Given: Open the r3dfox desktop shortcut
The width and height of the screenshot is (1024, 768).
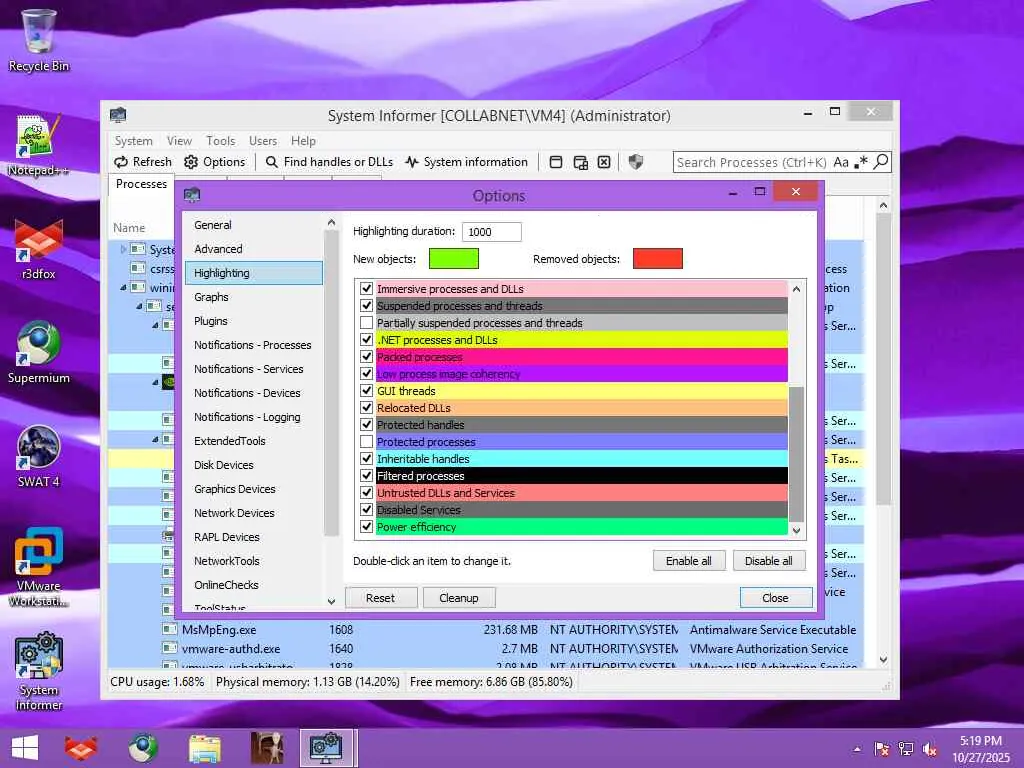Looking at the screenshot, I should pos(39,249).
